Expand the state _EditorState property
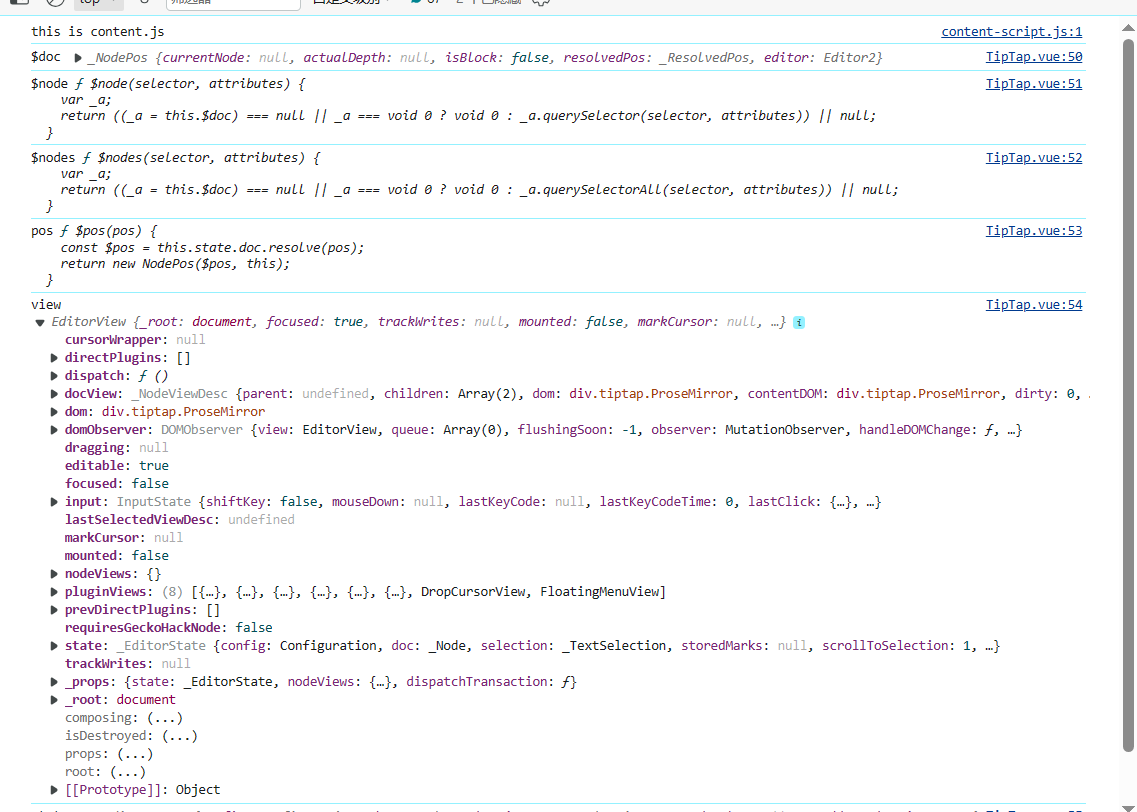Viewport: 1137px width, 812px height. [x=55, y=646]
